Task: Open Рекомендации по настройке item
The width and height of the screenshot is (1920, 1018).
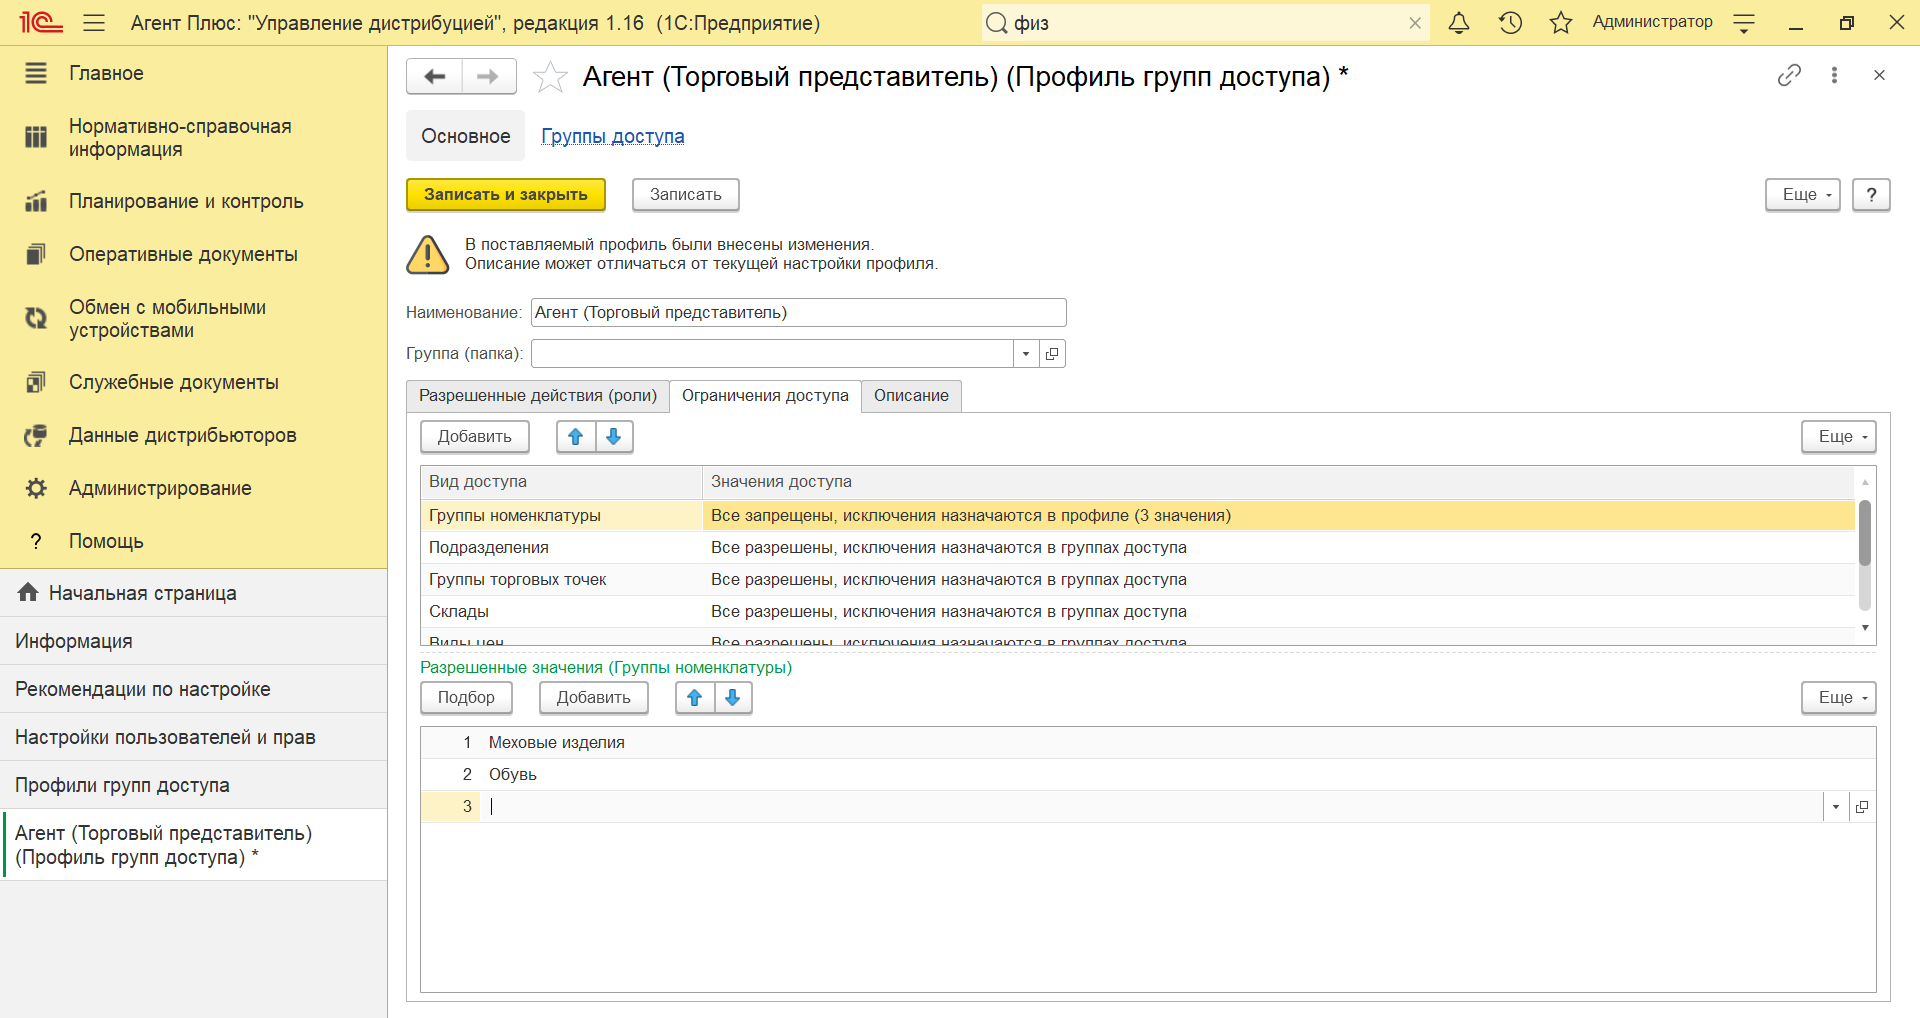Action: point(193,689)
